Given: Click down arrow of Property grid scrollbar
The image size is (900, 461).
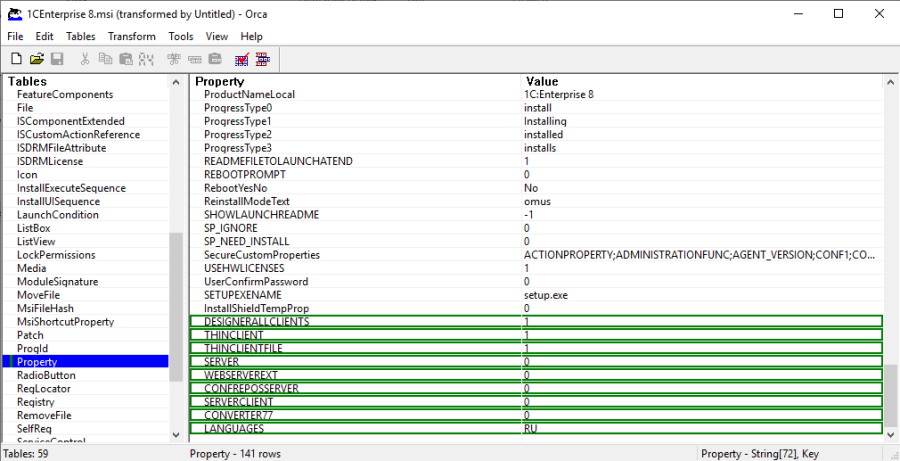Looking at the screenshot, I should (x=890, y=435).
